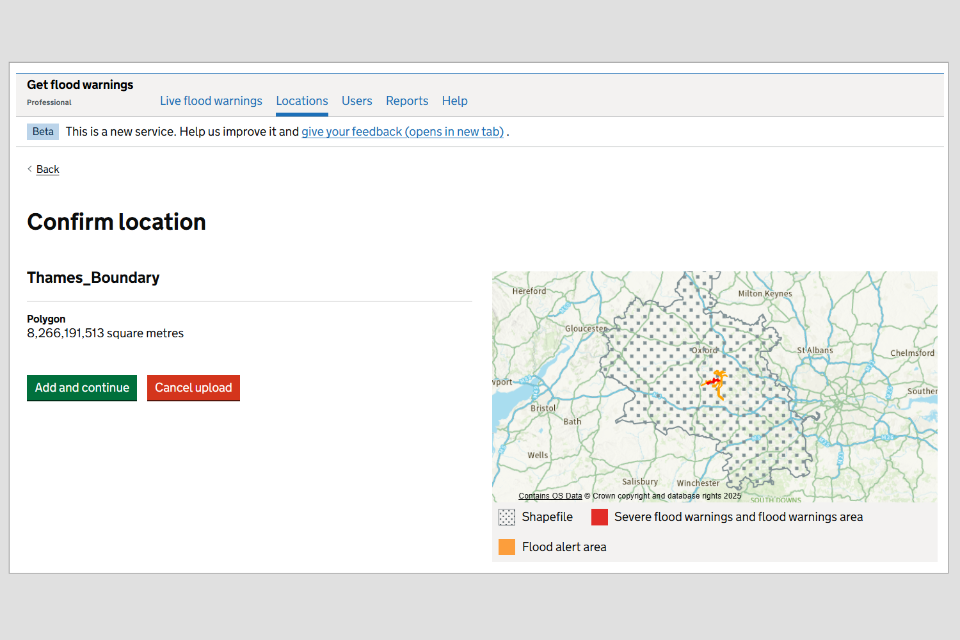960x640 pixels.
Task: Switch to the Locations tab
Action: click(302, 101)
